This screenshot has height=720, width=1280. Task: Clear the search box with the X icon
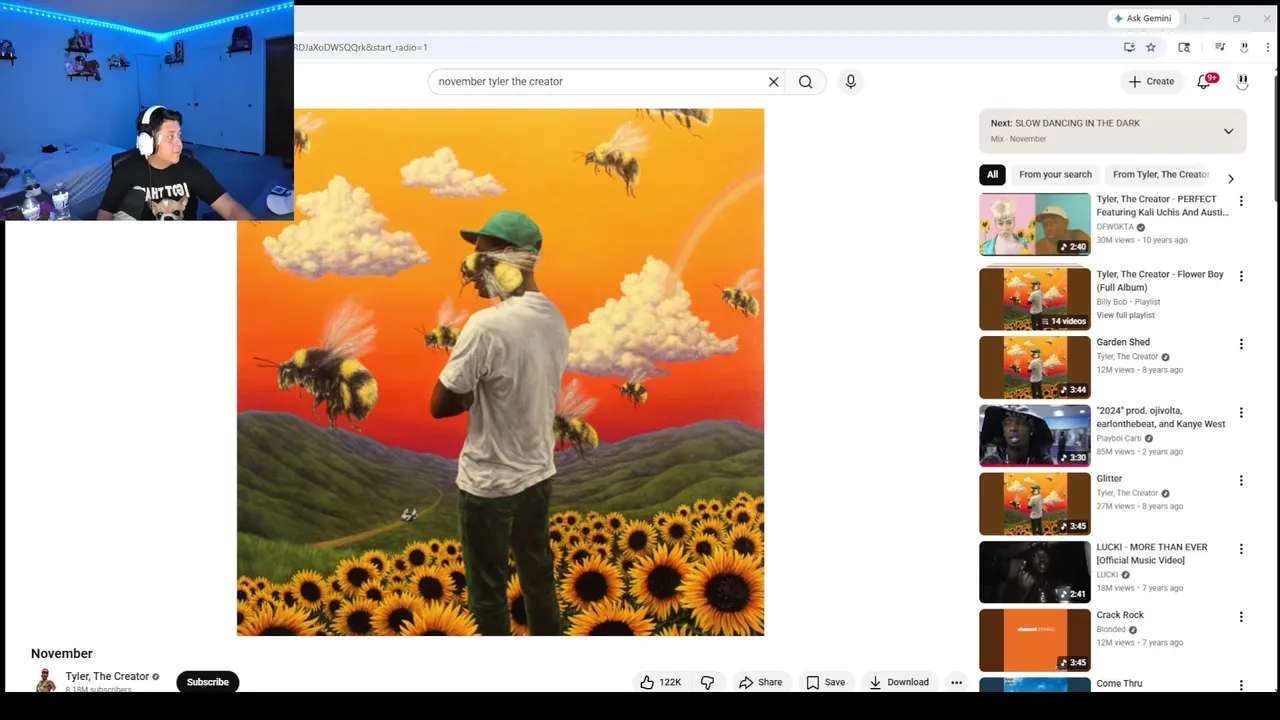tap(773, 82)
